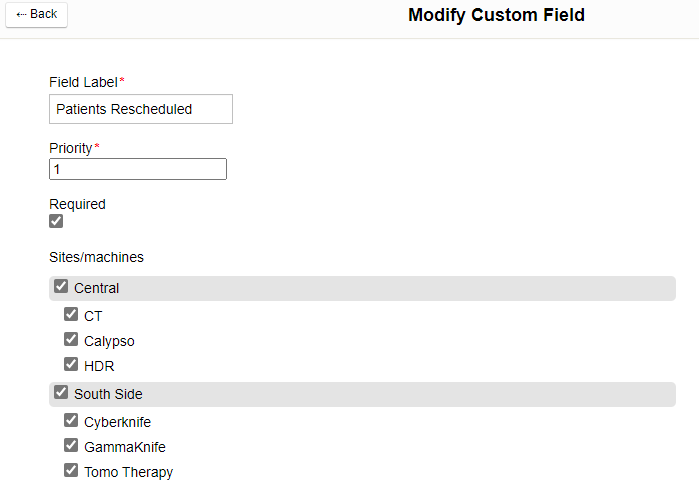Uncheck the South Side site checkbox
Image resolution: width=699 pixels, height=483 pixels.
click(x=61, y=393)
